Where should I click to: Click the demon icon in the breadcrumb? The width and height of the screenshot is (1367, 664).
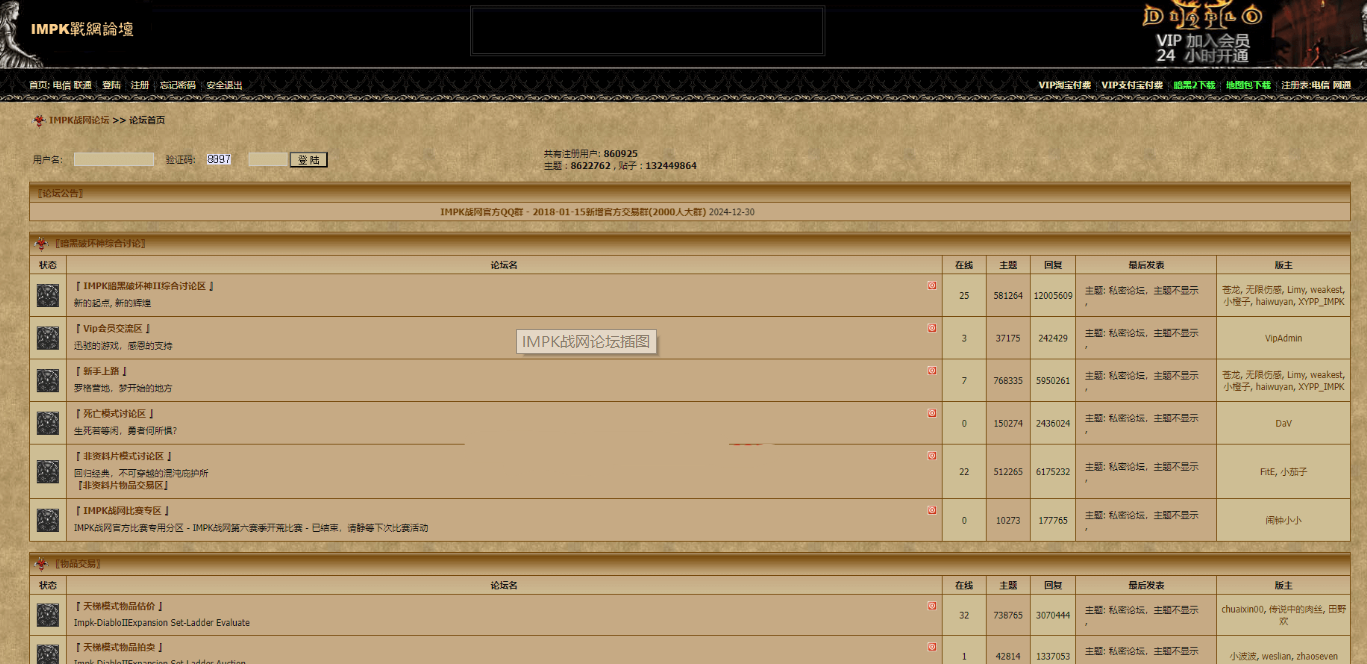(x=39, y=120)
